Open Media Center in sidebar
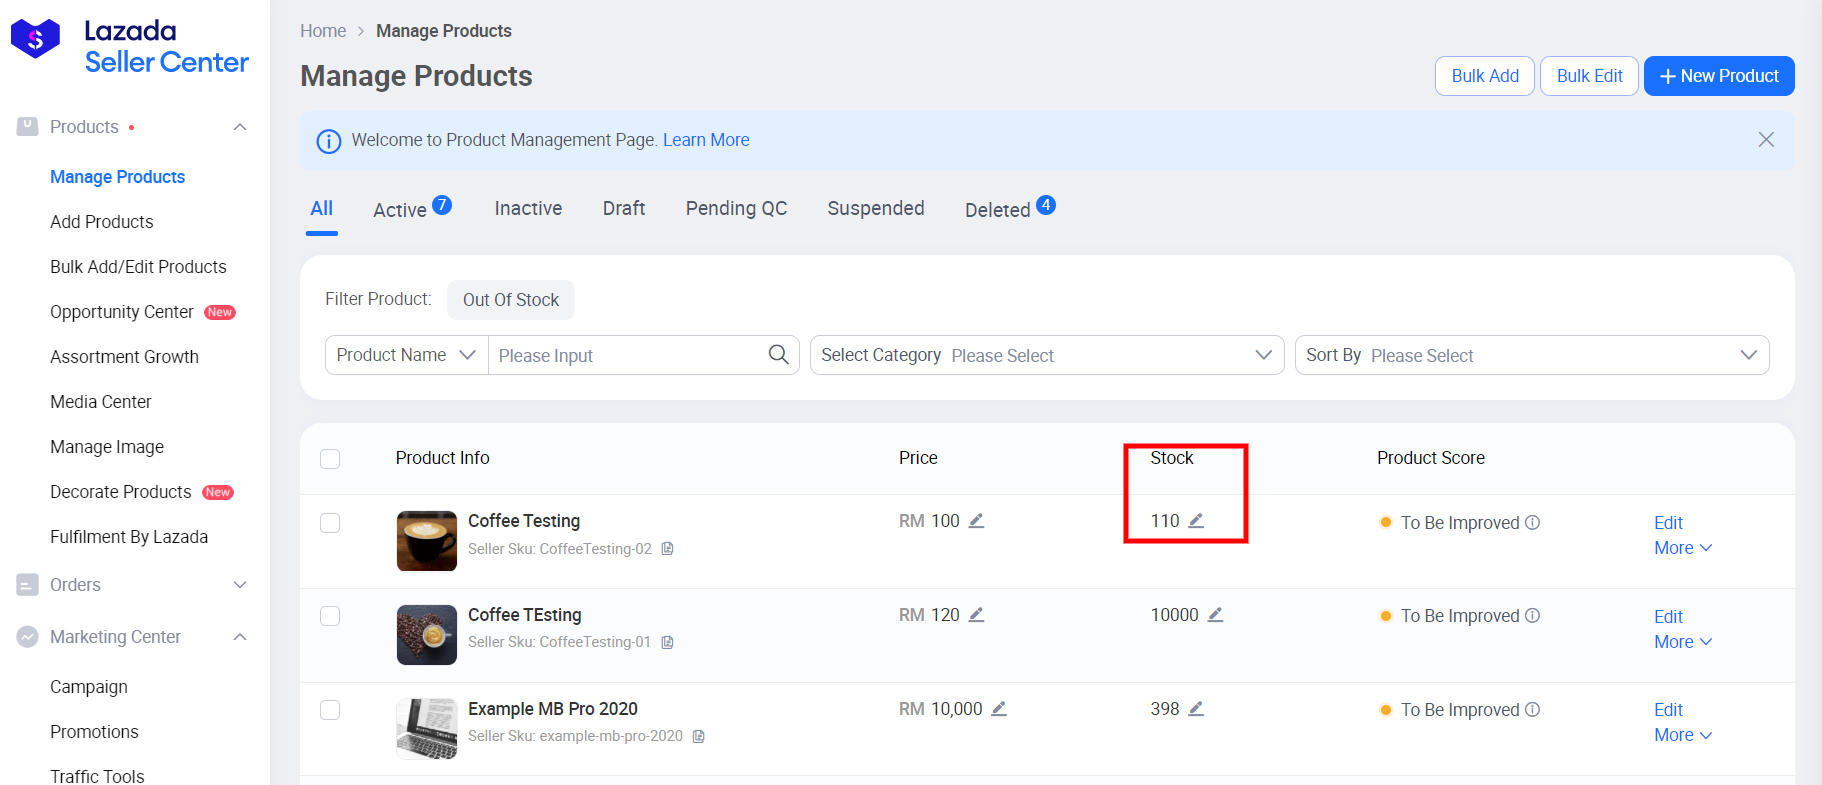The height and width of the screenshot is (785, 1822). [101, 402]
